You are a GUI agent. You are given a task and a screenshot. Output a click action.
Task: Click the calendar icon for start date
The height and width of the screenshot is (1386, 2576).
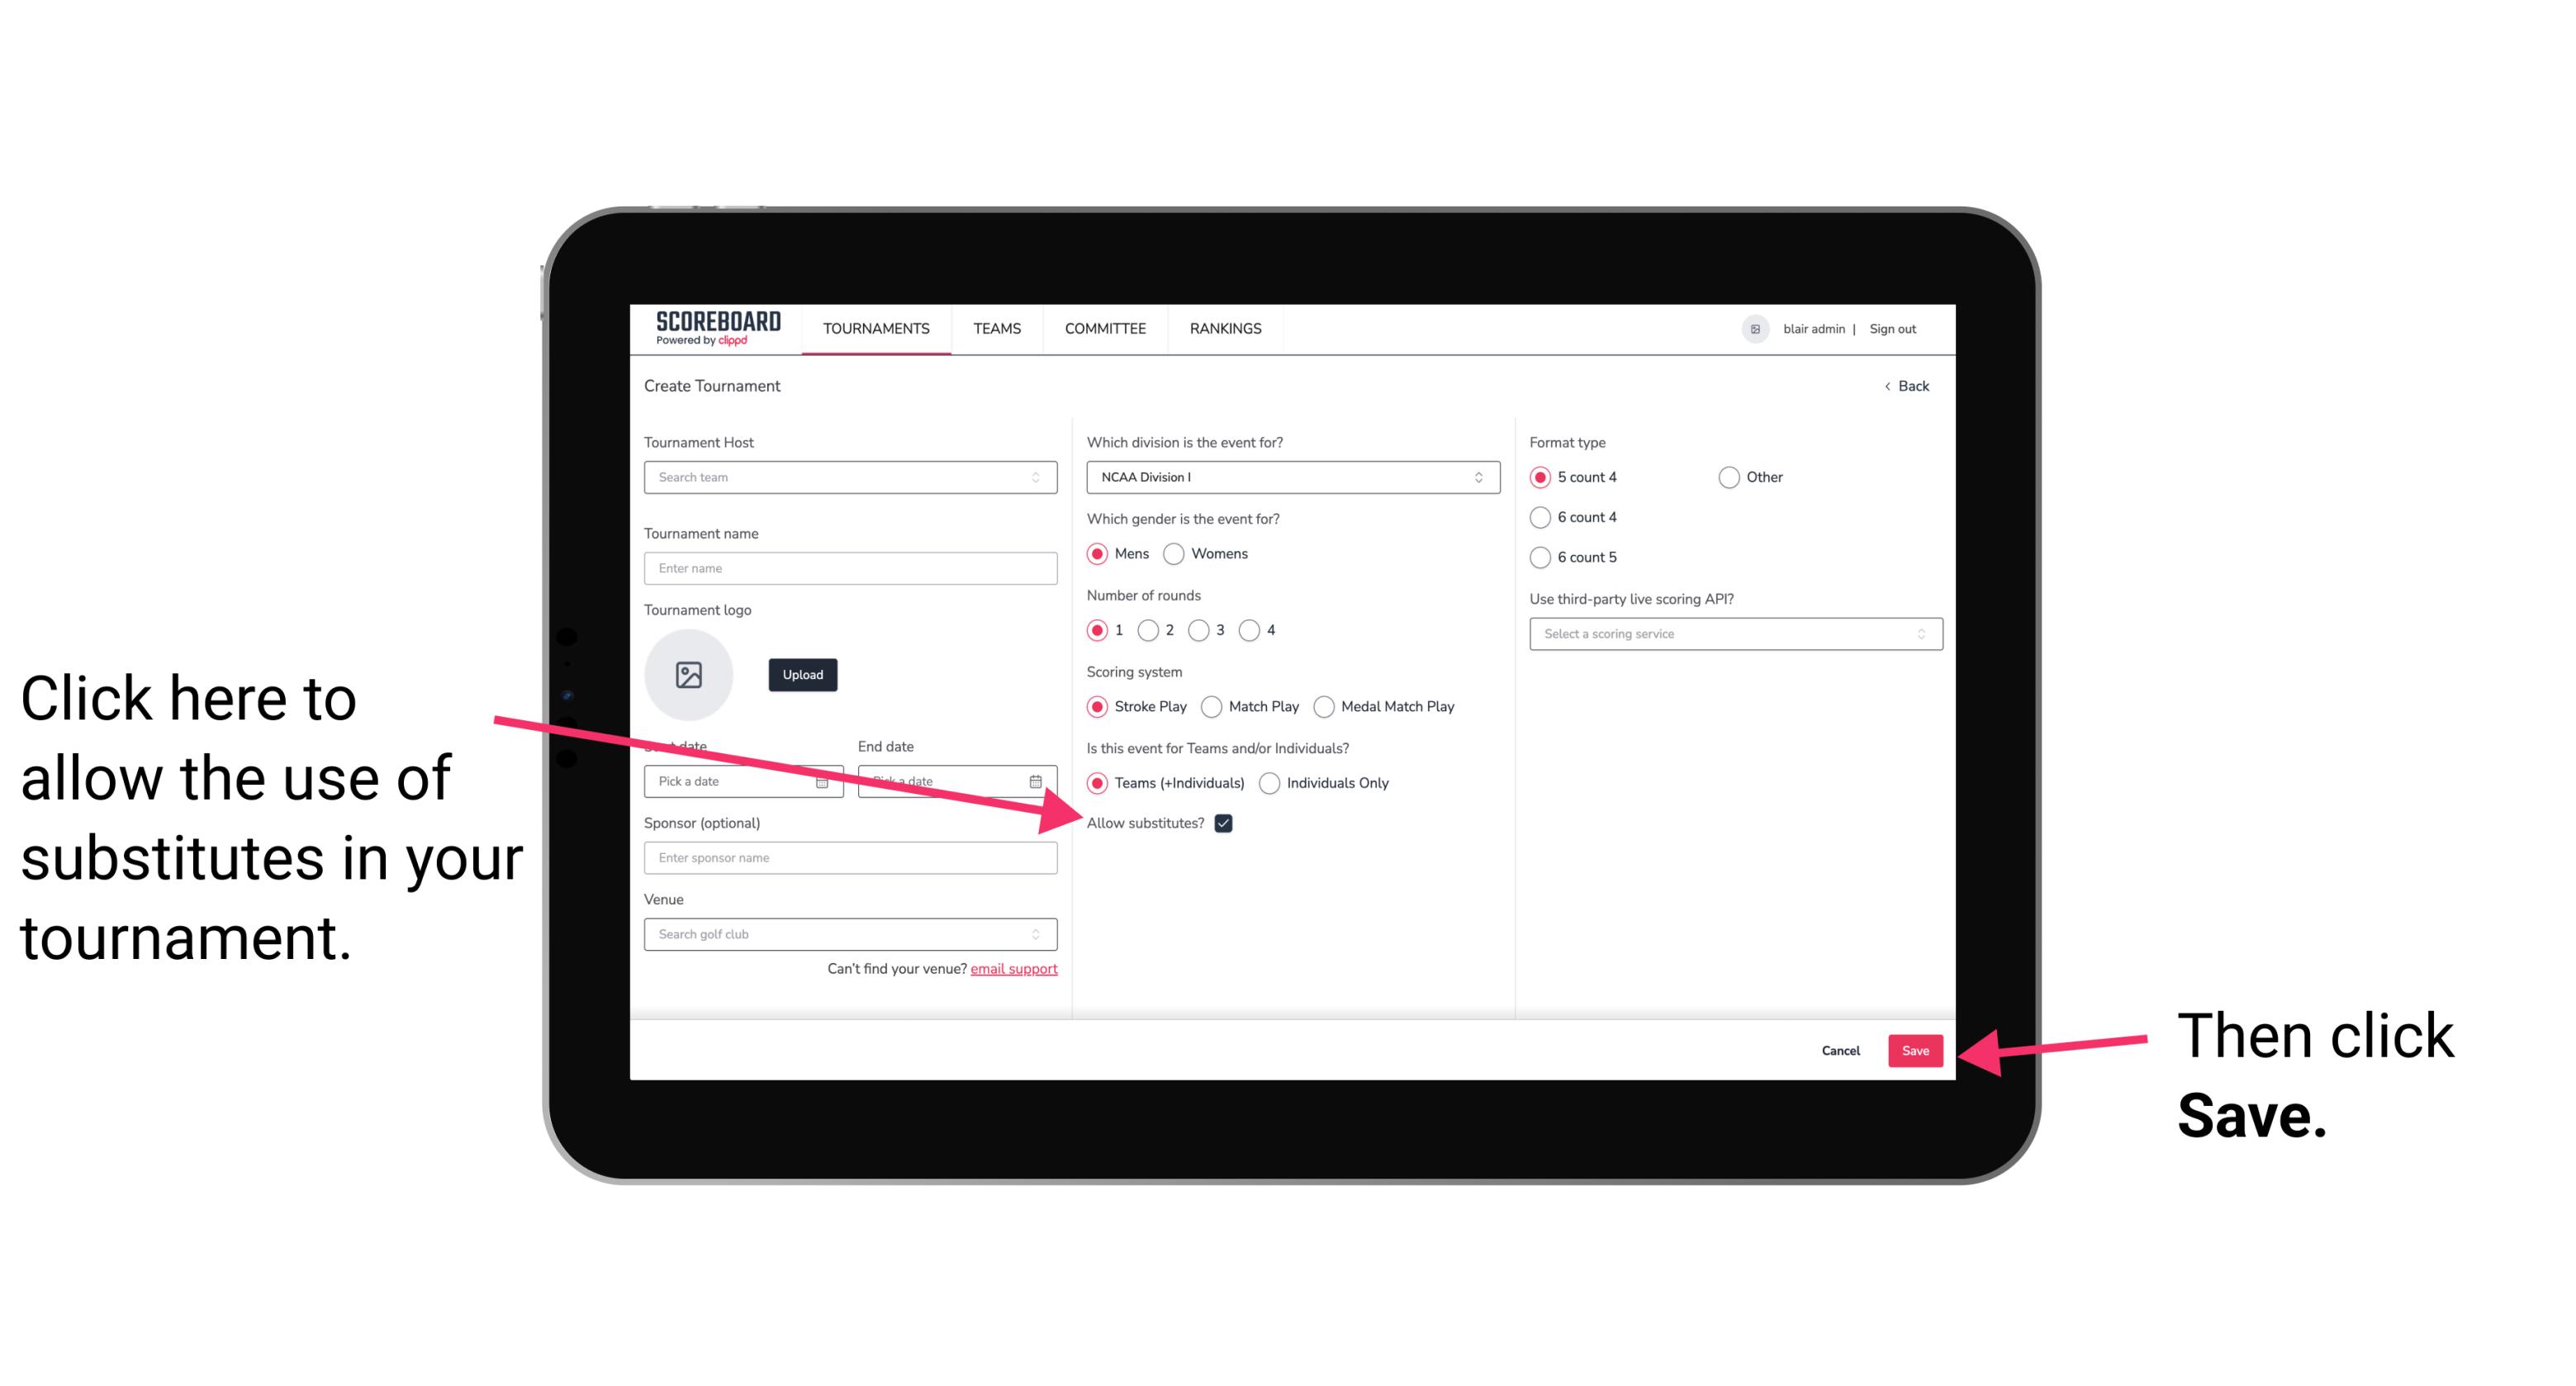tap(828, 781)
